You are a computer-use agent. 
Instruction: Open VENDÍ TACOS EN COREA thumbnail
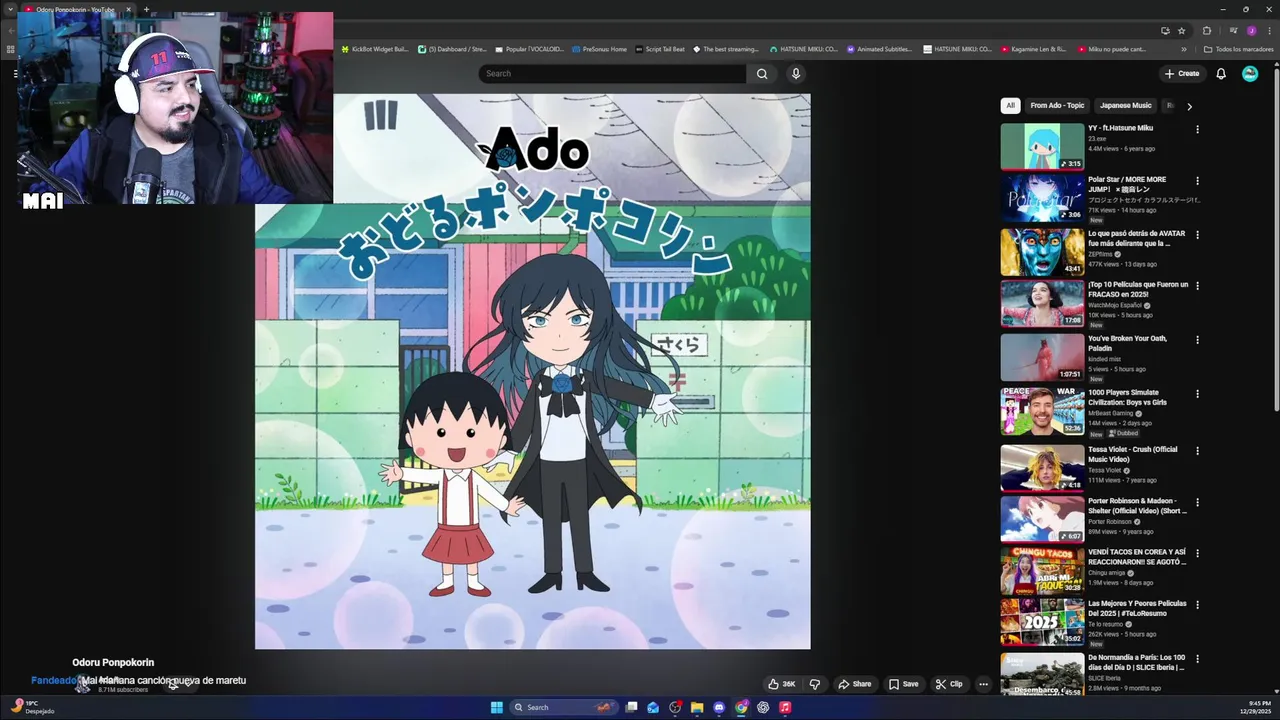pos(1042,570)
